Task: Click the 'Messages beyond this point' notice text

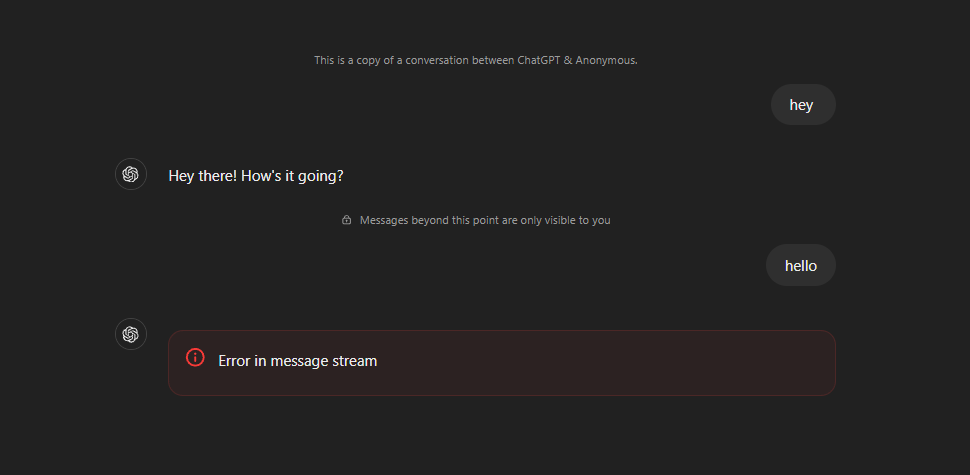Action: tap(485, 220)
